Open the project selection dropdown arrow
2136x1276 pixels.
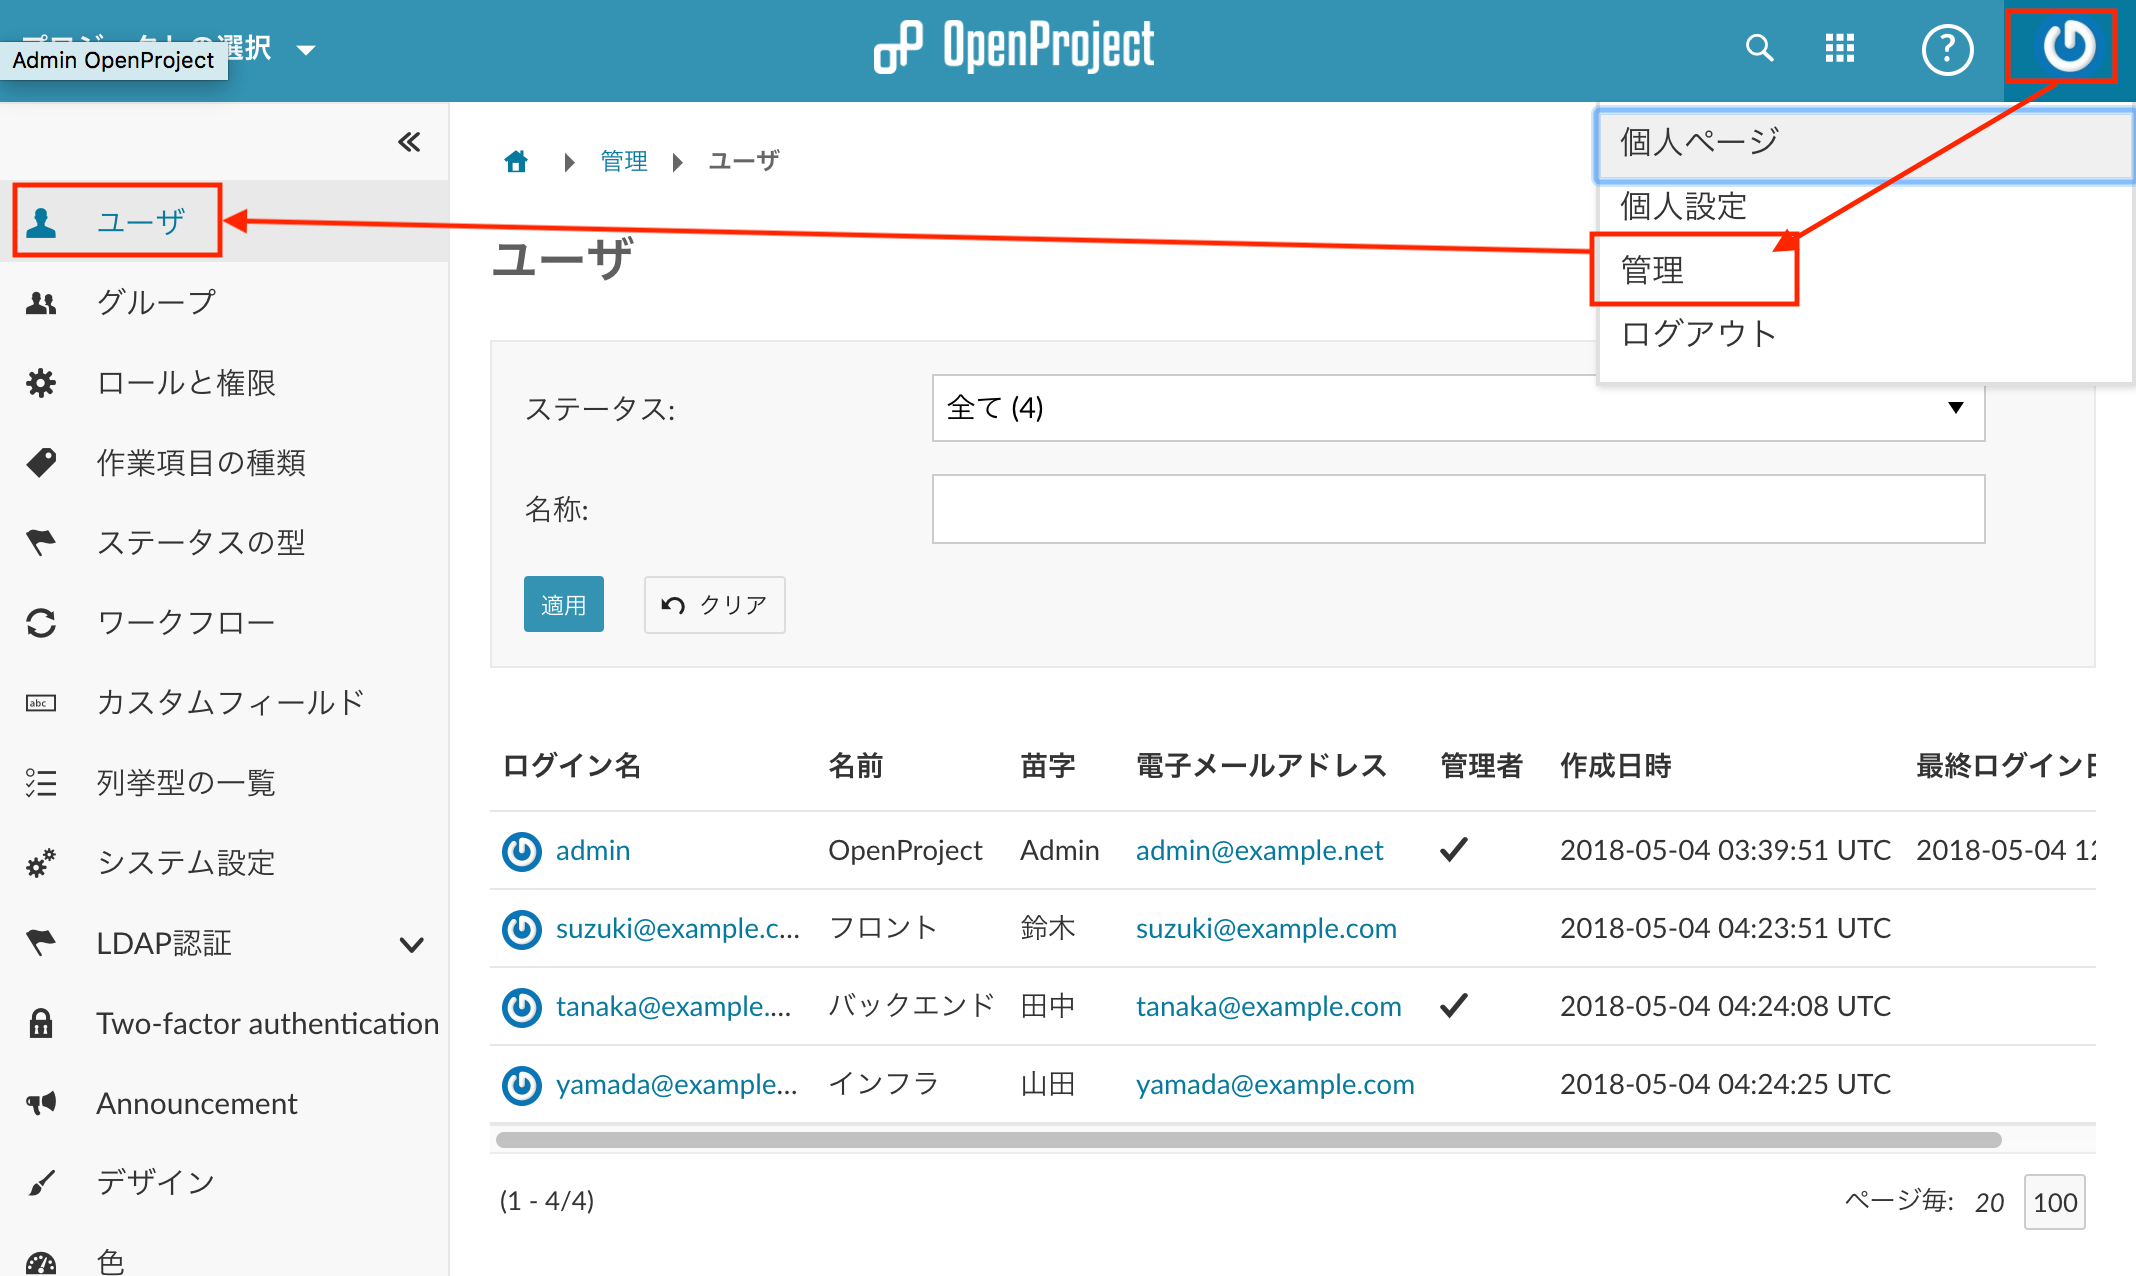pos(306,49)
